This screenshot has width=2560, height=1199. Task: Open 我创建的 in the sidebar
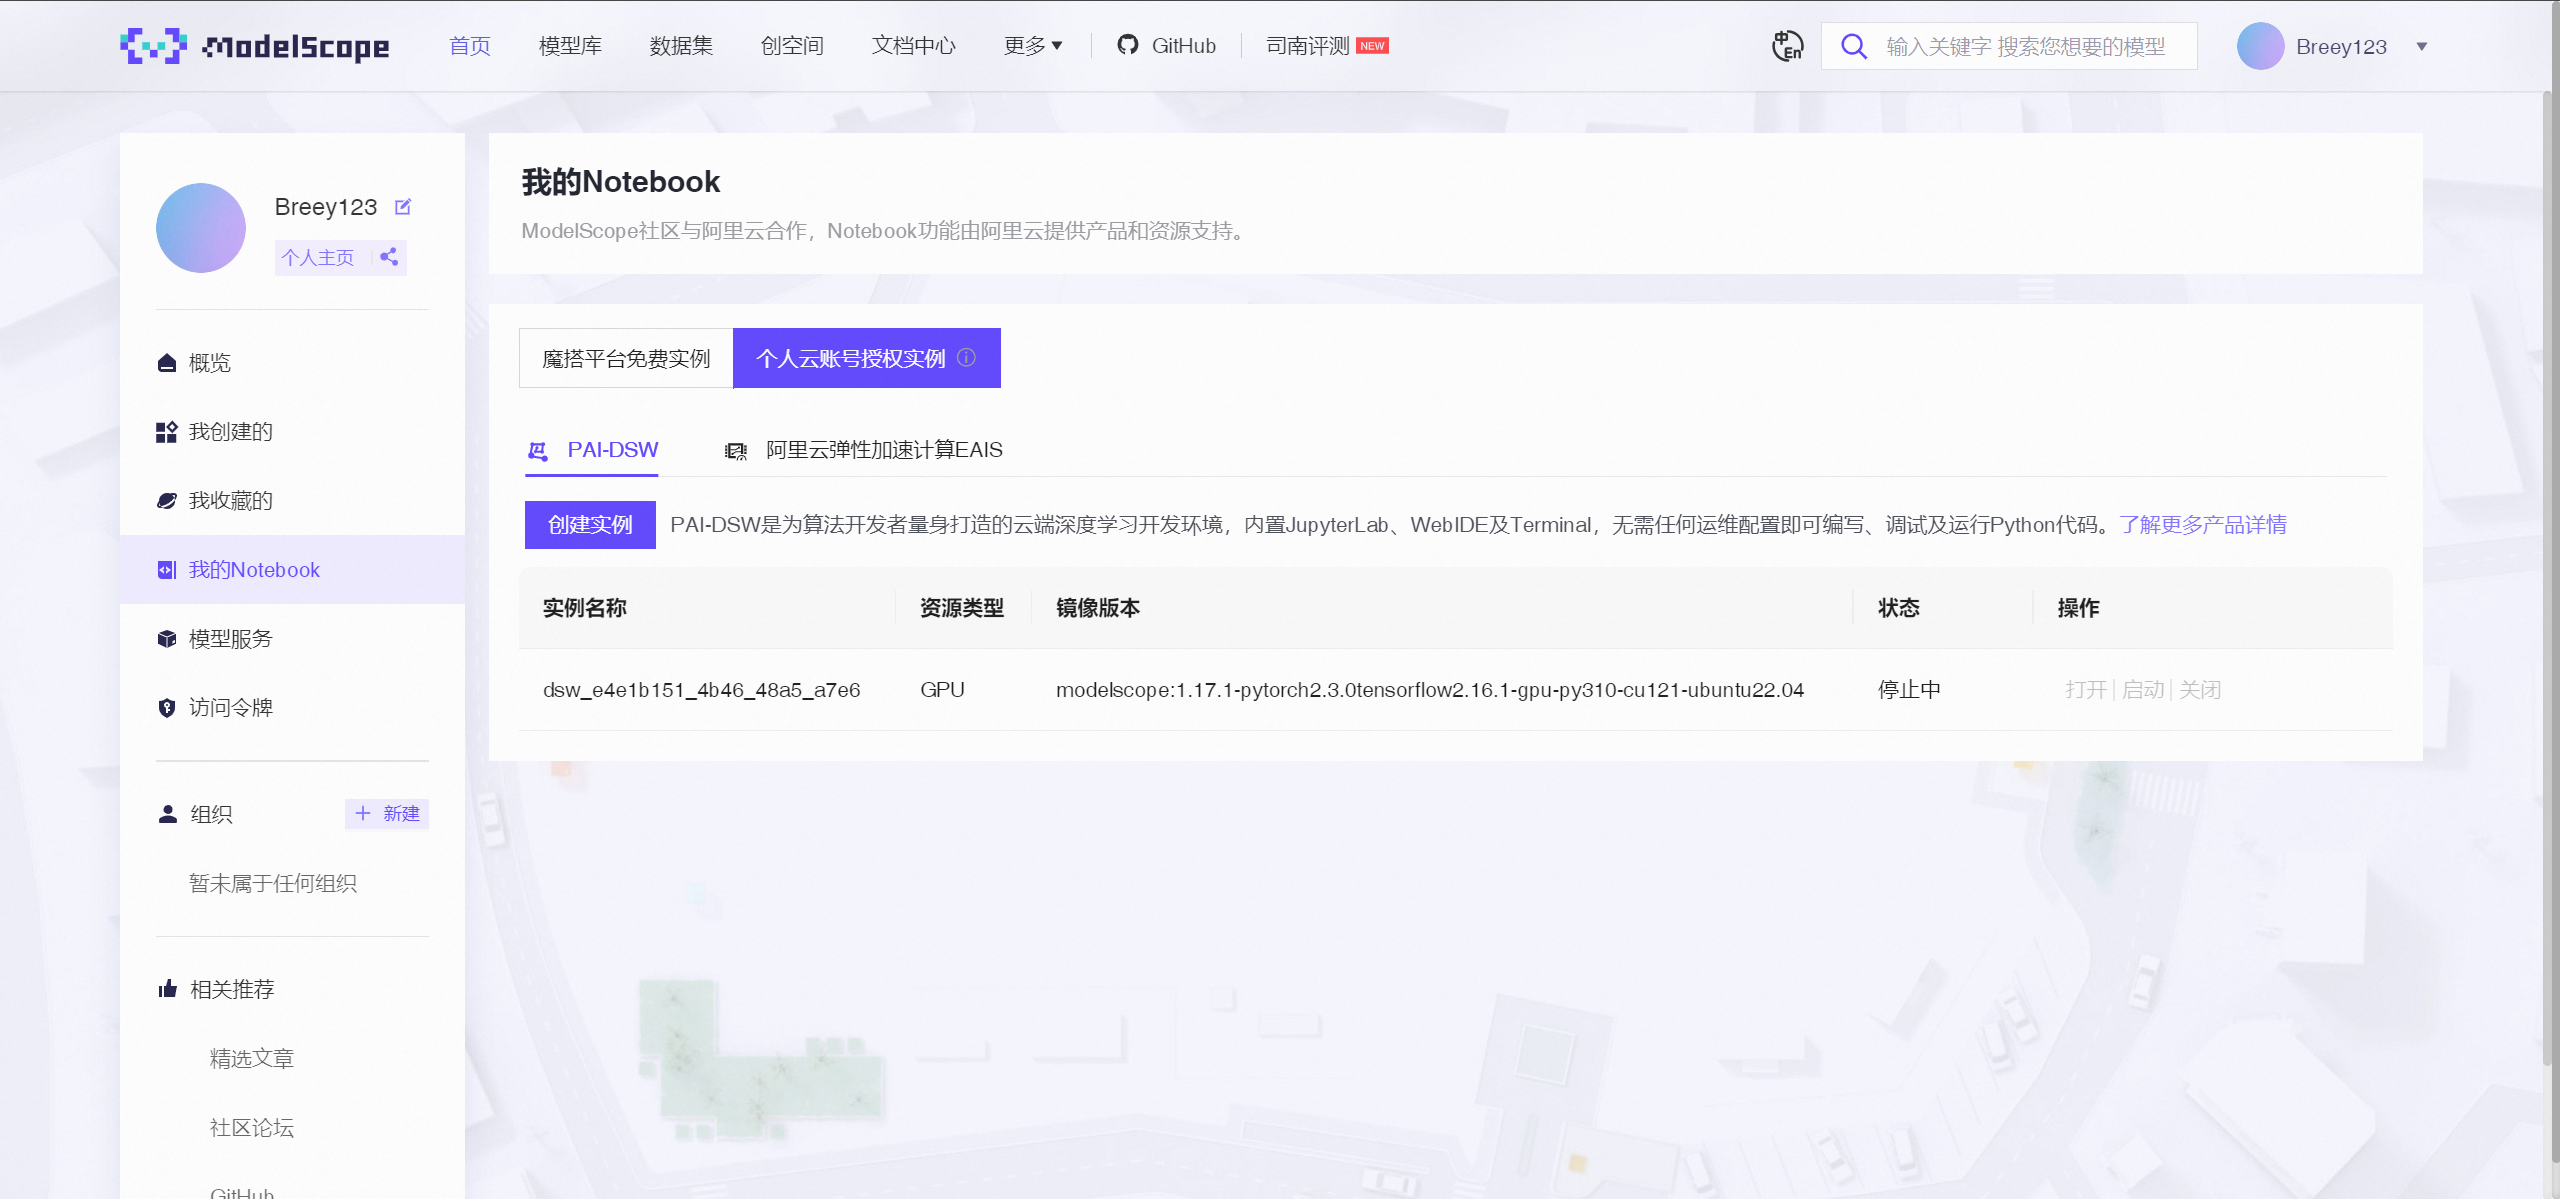tap(292, 432)
